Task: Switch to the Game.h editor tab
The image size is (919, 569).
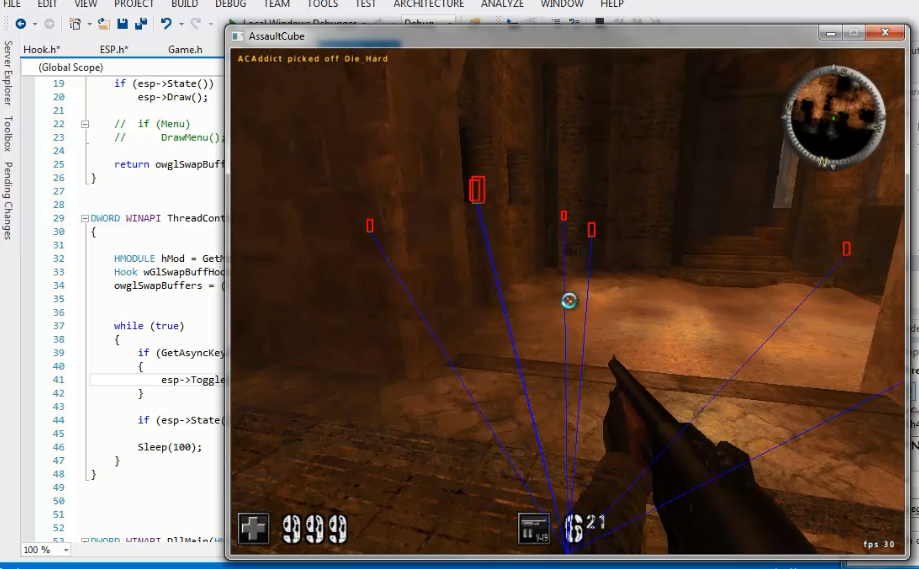Action: coord(185,49)
